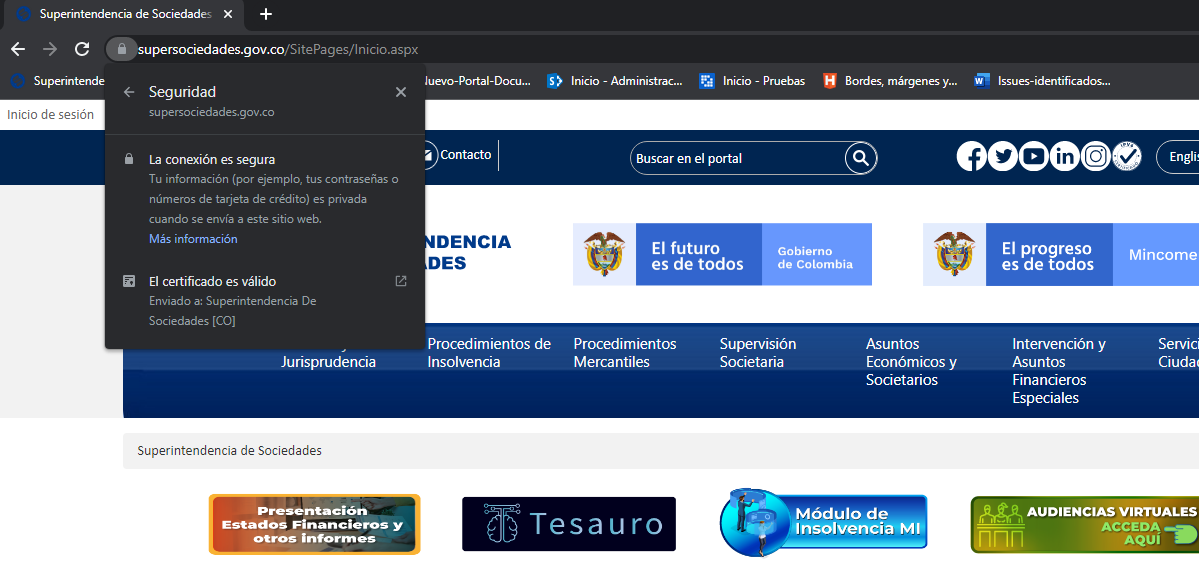The width and height of the screenshot is (1199, 563).
Task: Click the magnifier search icon
Action: coord(860,158)
